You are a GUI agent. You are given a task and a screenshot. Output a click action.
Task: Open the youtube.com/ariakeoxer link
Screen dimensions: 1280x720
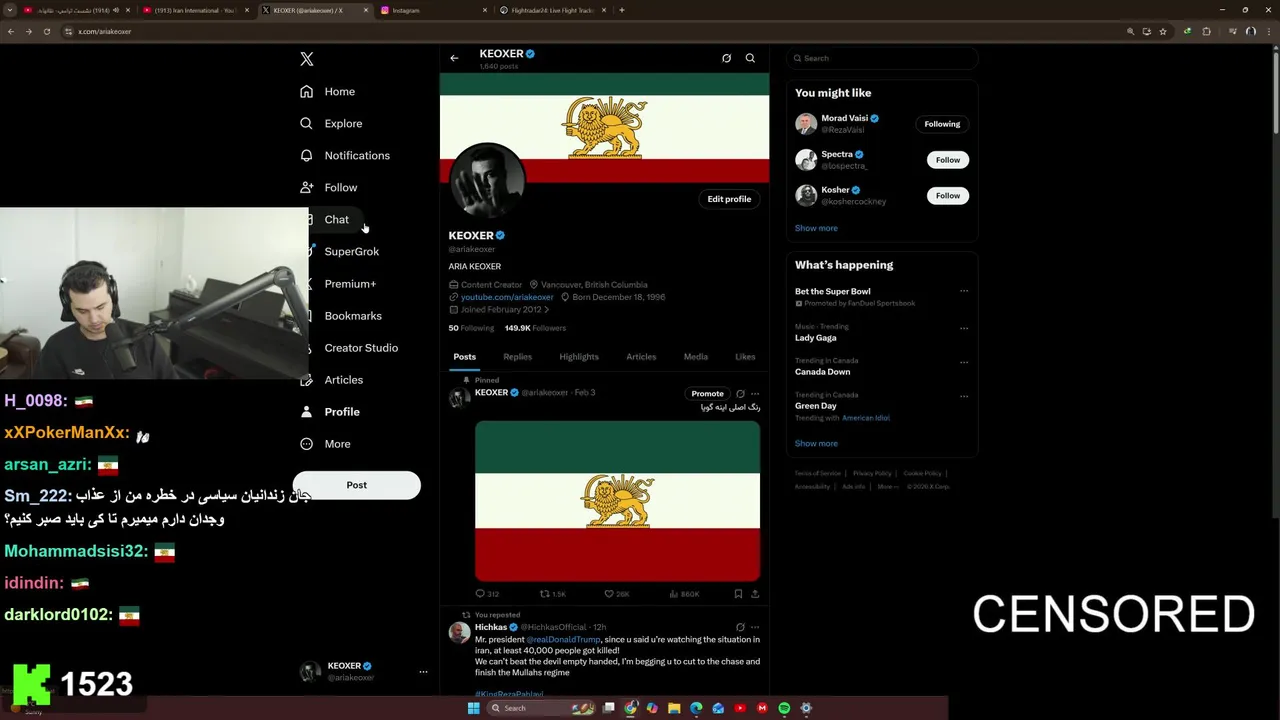coord(507,297)
